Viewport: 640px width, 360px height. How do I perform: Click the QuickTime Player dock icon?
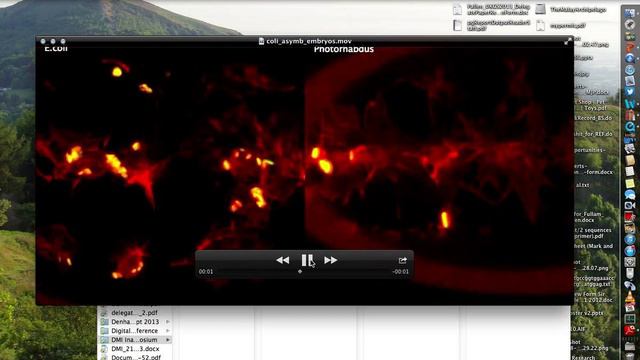point(630,127)
